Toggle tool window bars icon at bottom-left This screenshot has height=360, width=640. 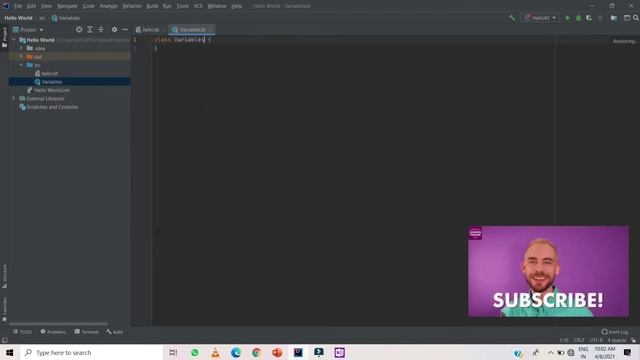(4, 340)
